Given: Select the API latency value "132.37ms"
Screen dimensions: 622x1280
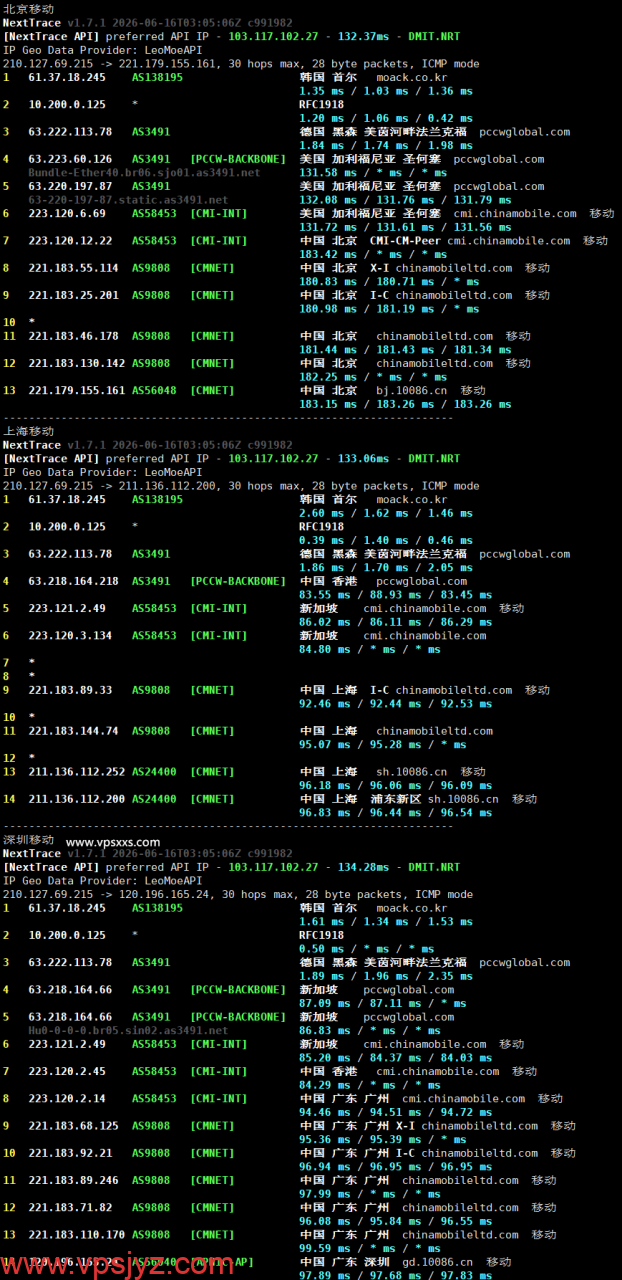Looking at the screenshot, I should (x=364, y=36).
